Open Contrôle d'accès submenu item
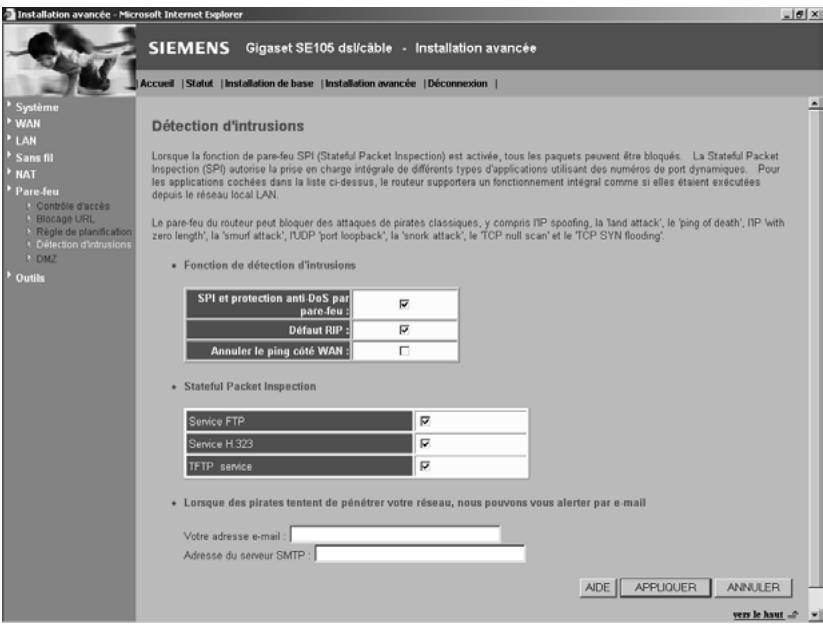The image size is (823, 624). point(73,206)
